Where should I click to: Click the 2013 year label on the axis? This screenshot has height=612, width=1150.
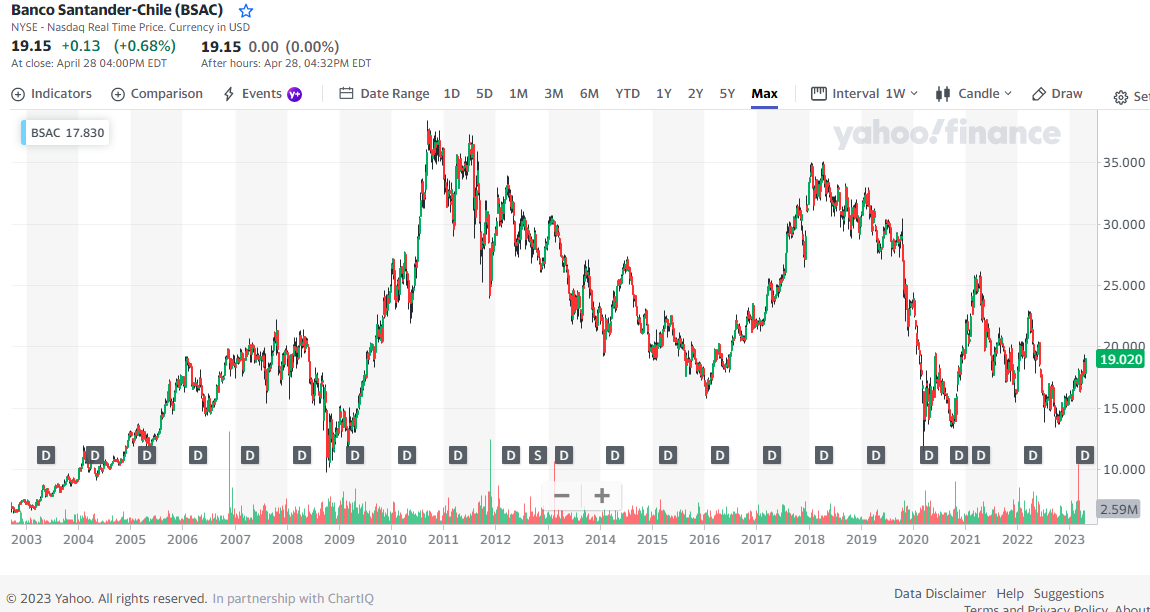pyautogui.click(x=548, y=540)
